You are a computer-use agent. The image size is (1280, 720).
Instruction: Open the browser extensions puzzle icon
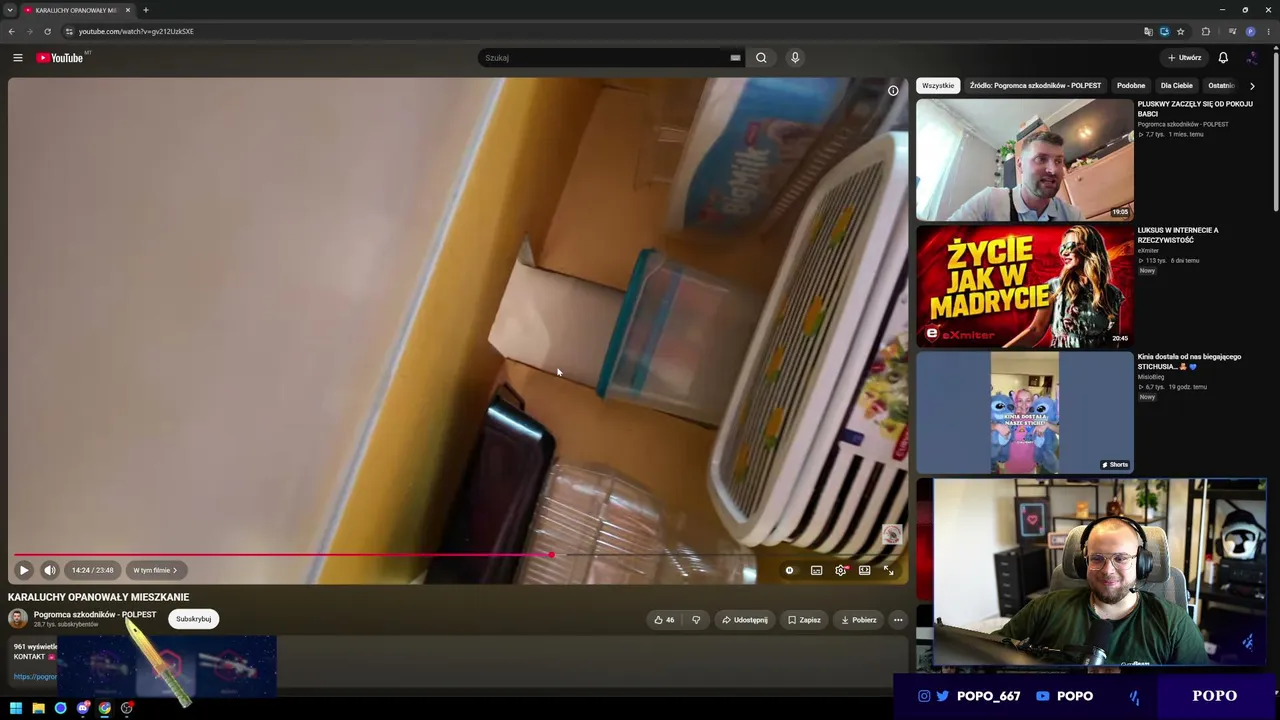pyautogui.click(x=1205, y=31)
